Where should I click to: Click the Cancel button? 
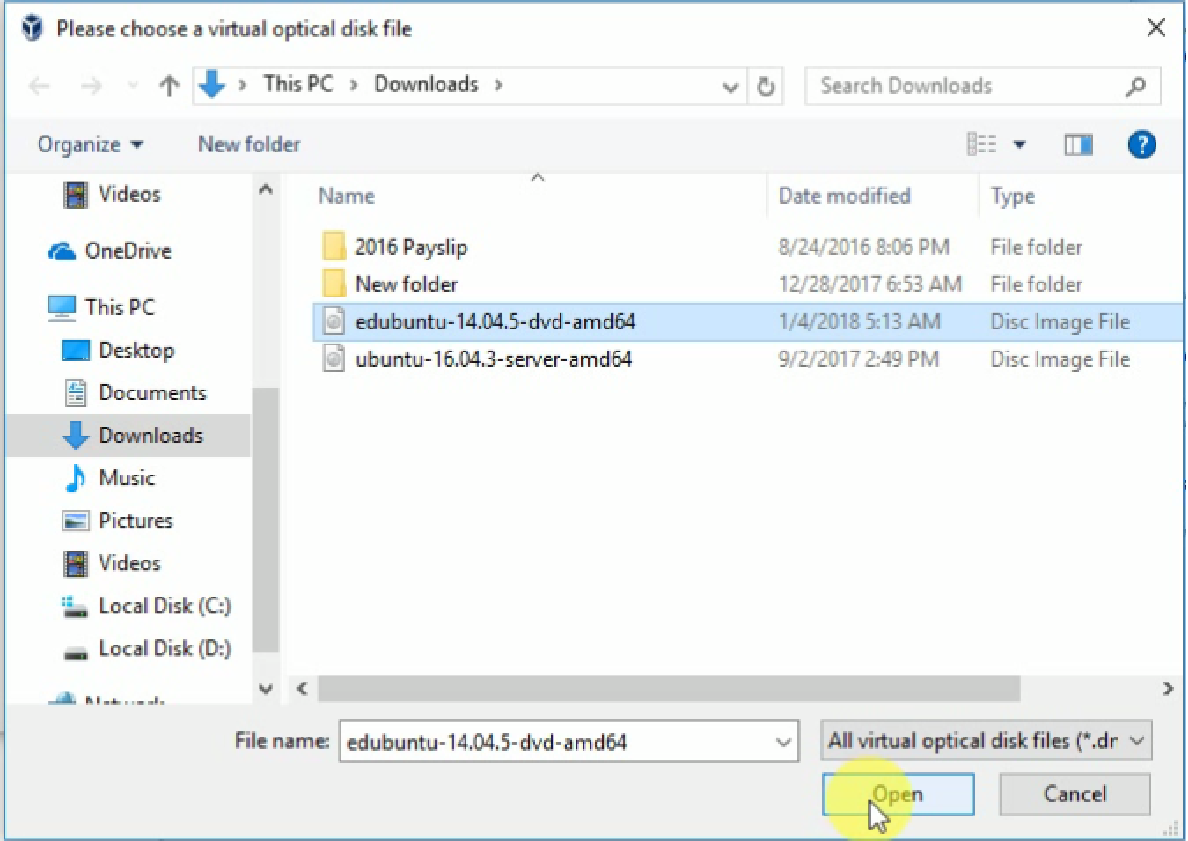tap(1074, 794)
